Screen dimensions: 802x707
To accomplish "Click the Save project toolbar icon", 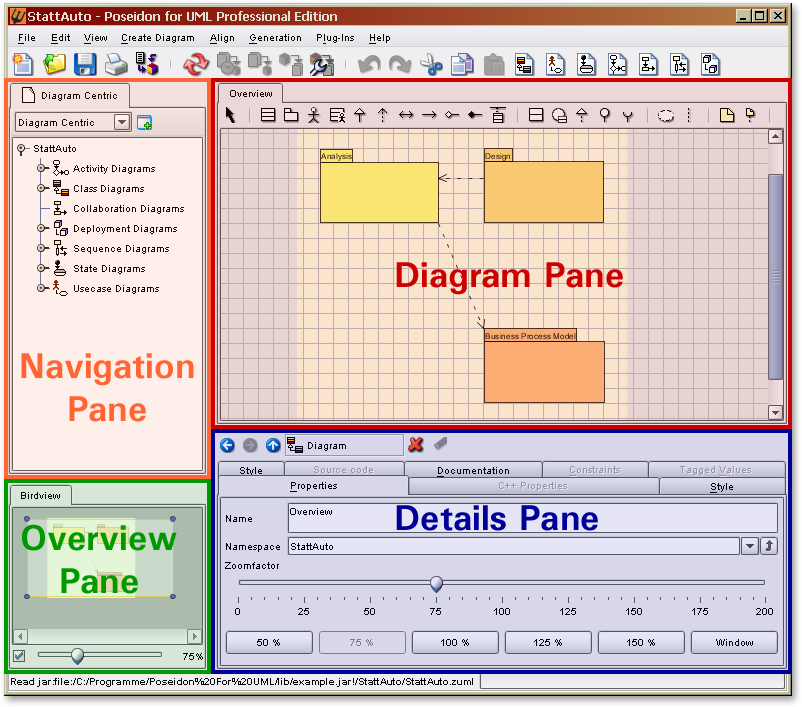I will pyautogui.click(x=85, y=65).
